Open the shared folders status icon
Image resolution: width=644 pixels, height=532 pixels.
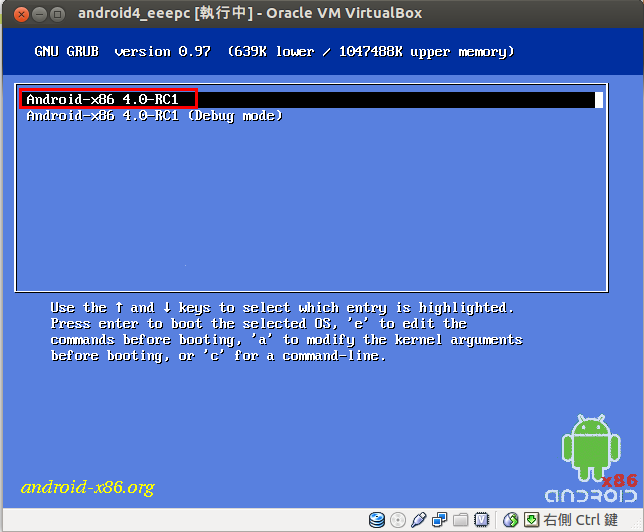click(460, 520)
